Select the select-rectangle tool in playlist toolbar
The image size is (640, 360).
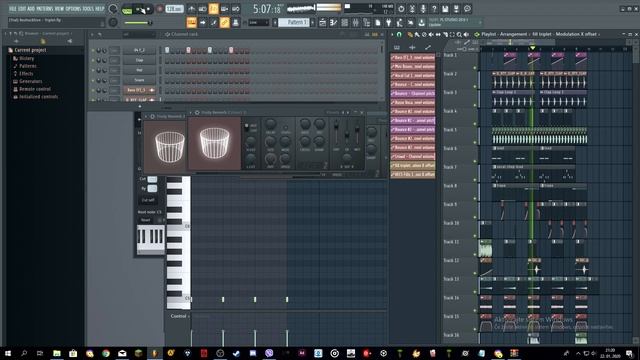point(452,35)
